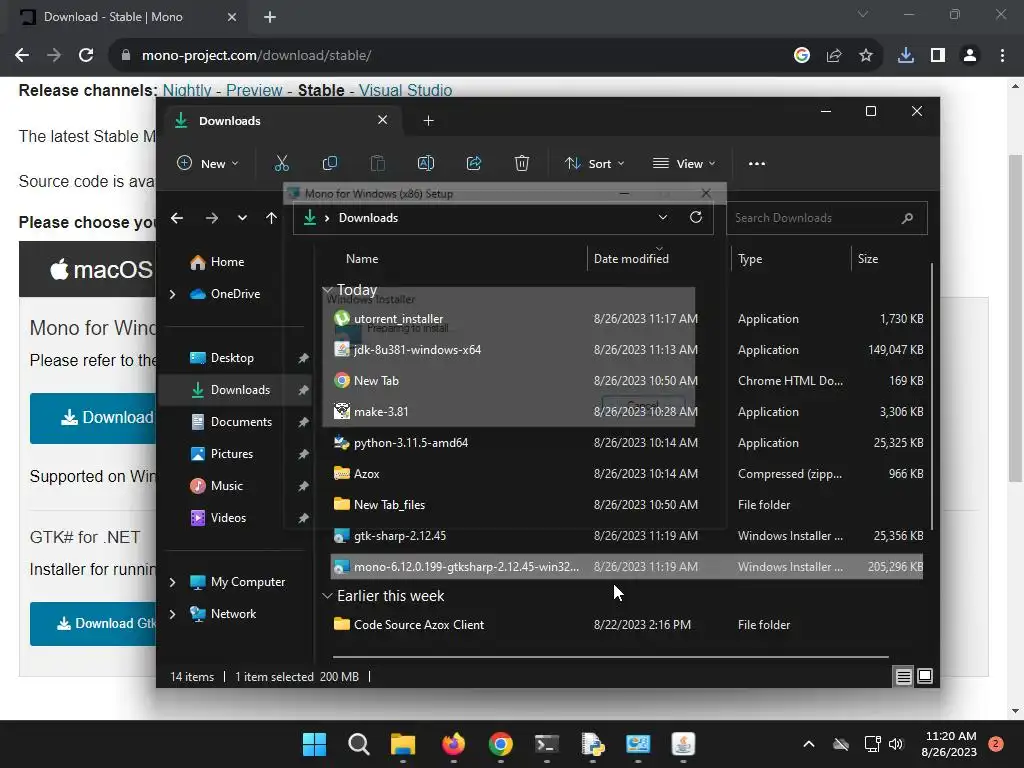Click the webpage vertical scrollbar
The height and width of the screenshot is (768, 1024).
(x=1015, y=318)
